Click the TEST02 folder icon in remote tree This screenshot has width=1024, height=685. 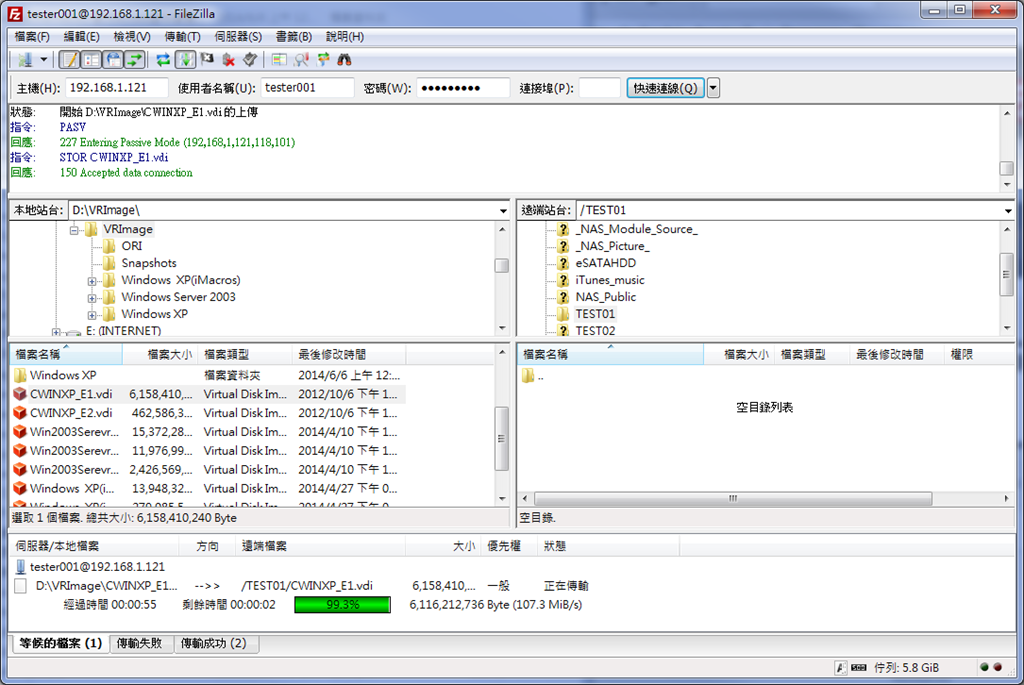[x=563, y=330]
